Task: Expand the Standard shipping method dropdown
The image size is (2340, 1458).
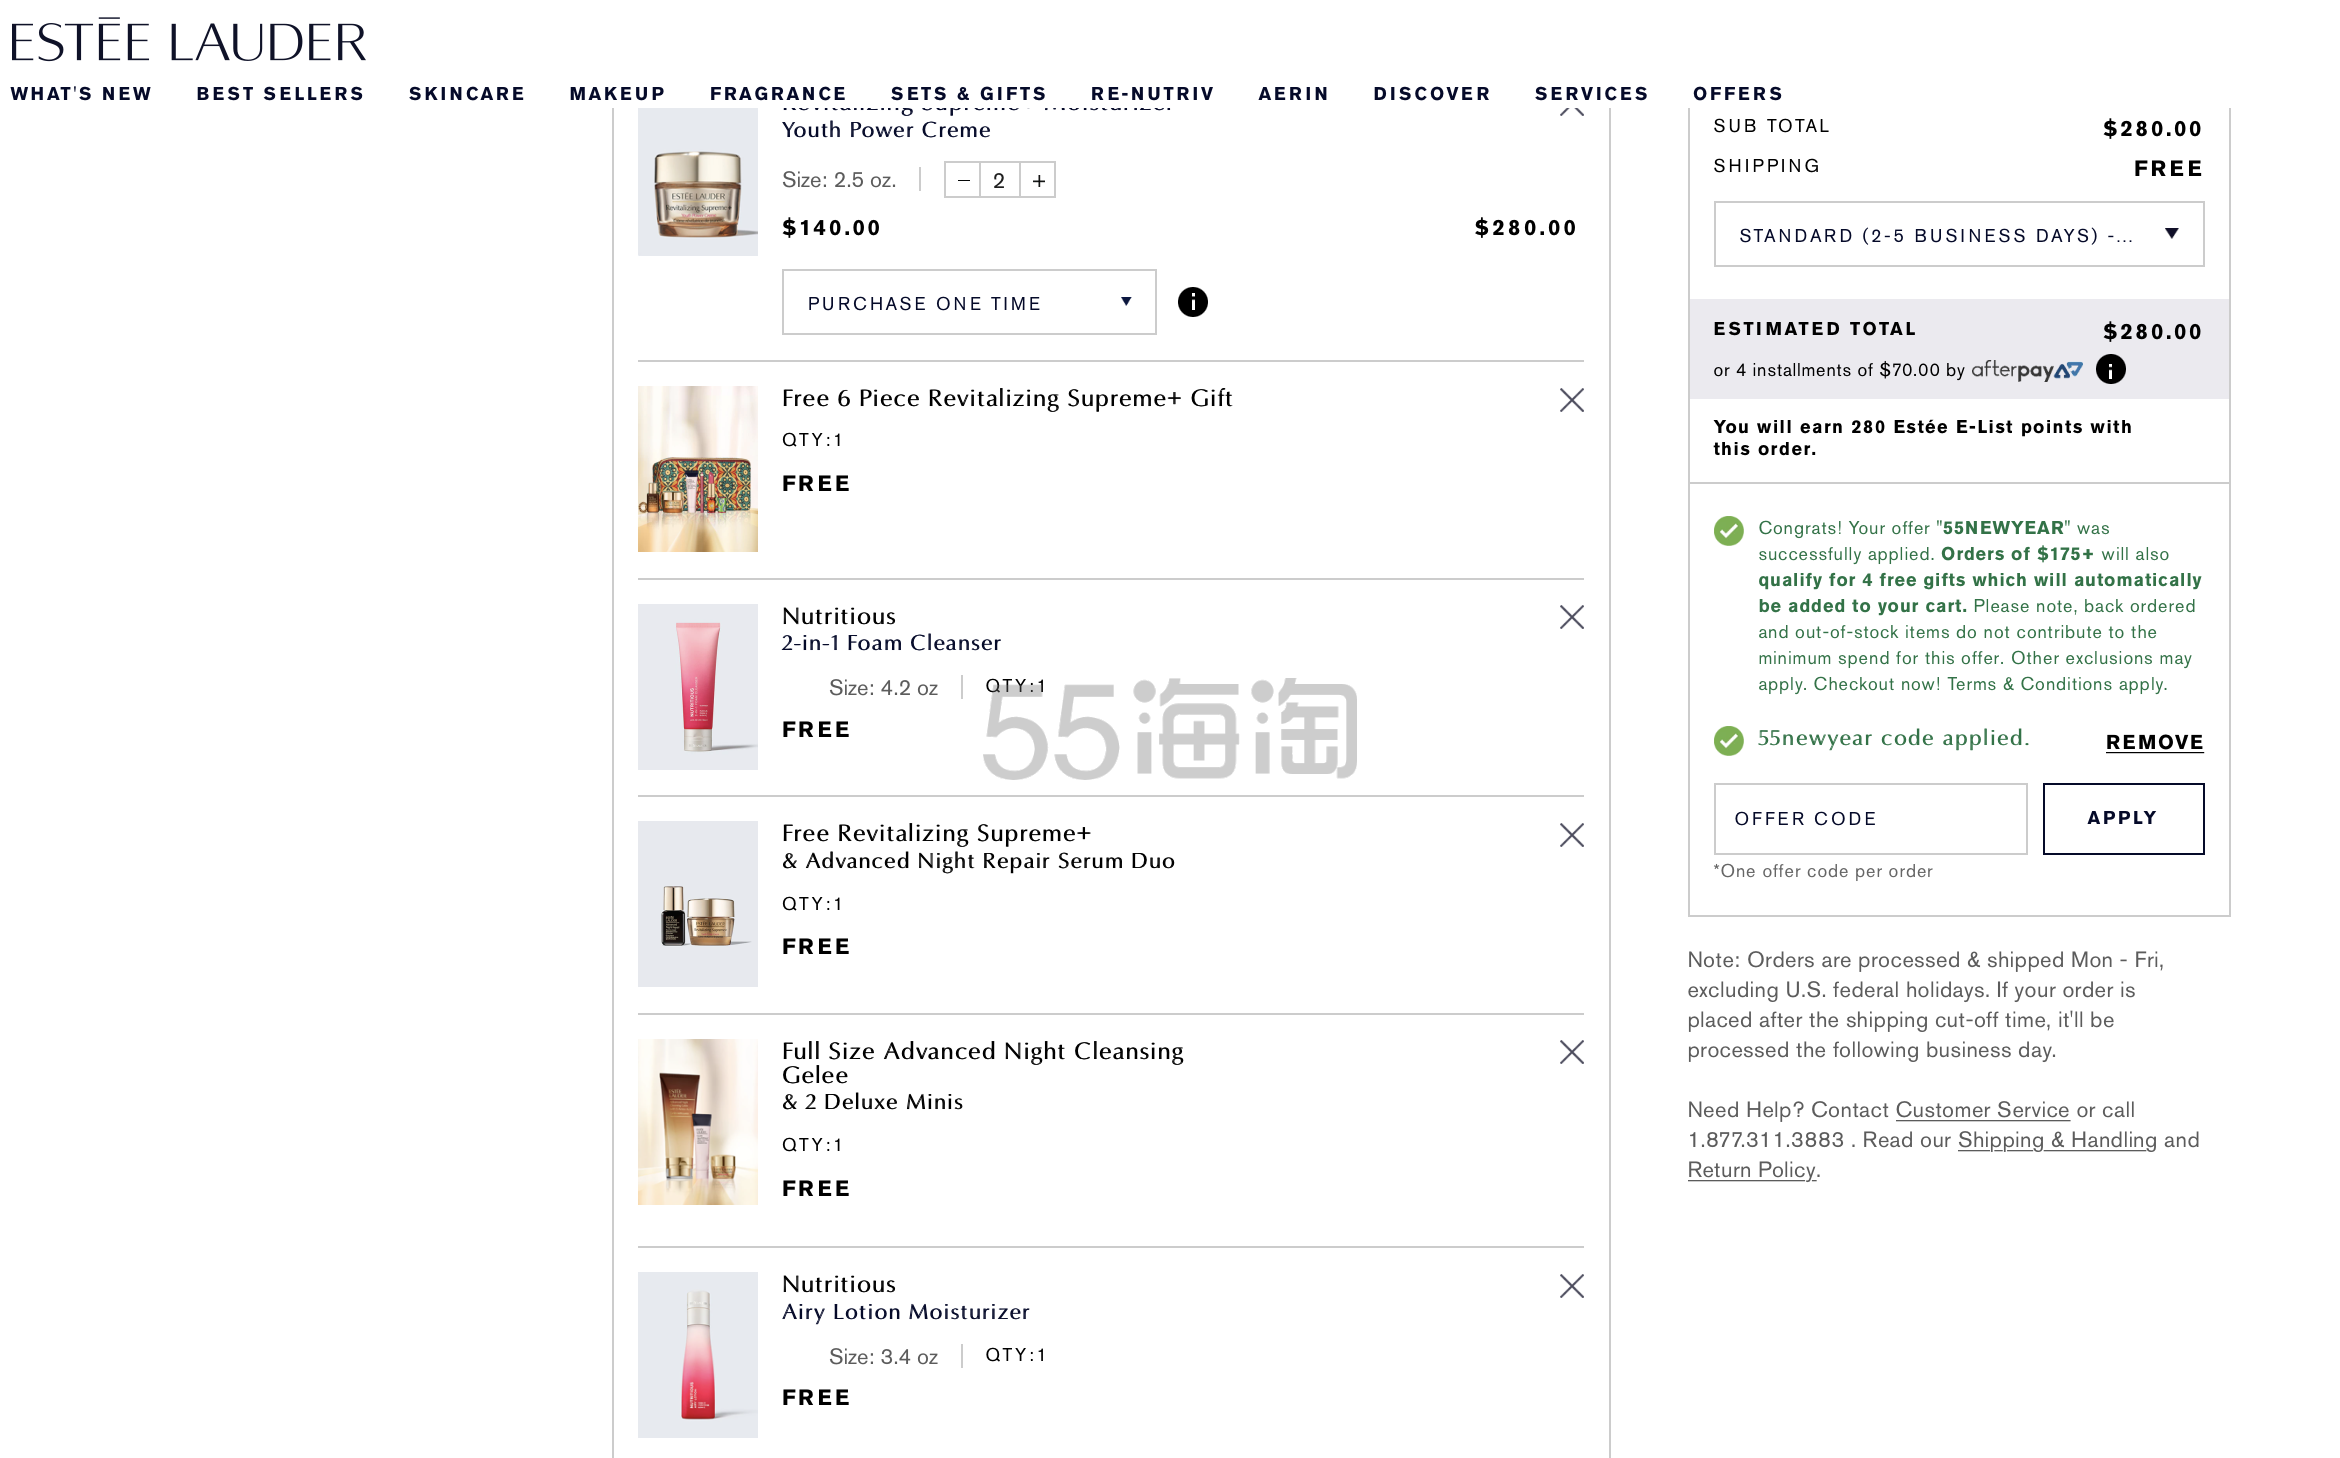Action: 1958,234
